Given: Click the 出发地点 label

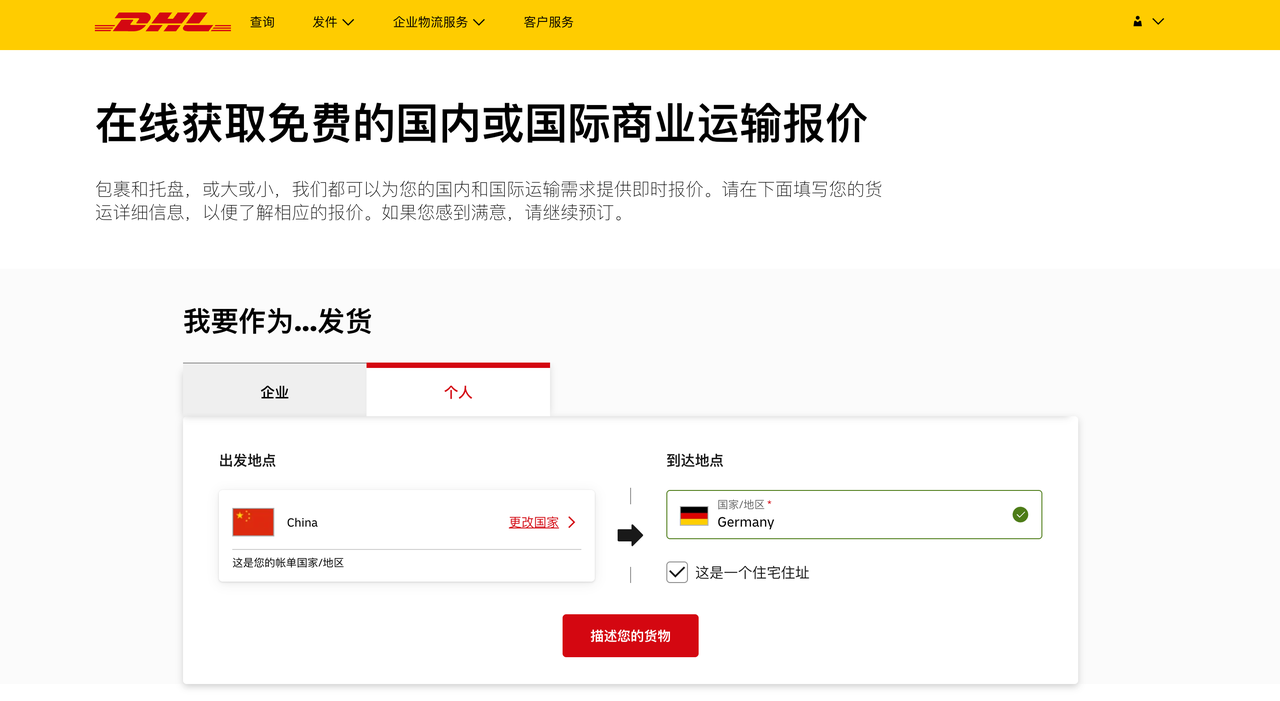Looking at the screenshot, I should tap(247, 461).
